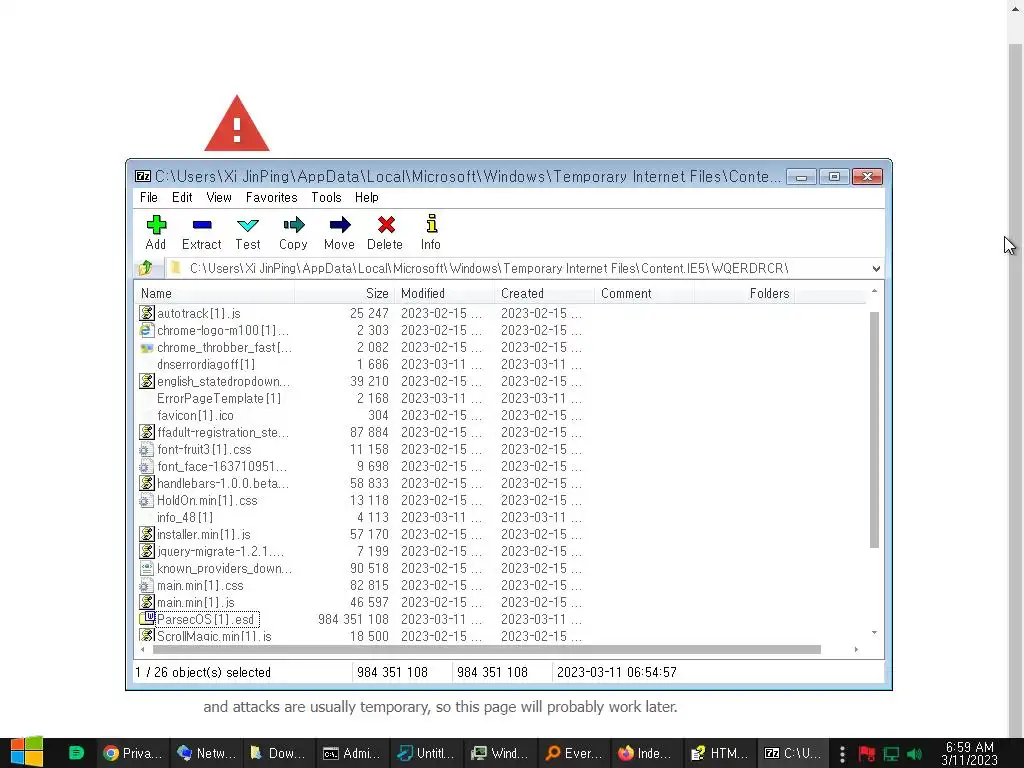Open the 7-Zip window system icon
This screenshot has width=1024, height=768.
(x=142, y=176)
